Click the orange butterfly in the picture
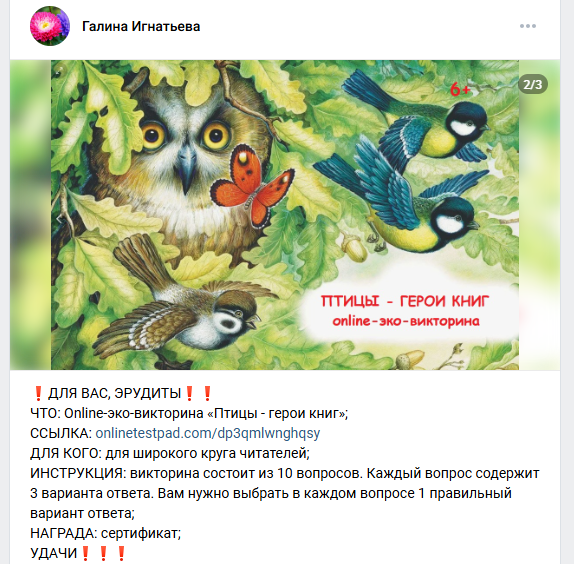The height and width of the screenshot is (564, 574). coord(253,187)
